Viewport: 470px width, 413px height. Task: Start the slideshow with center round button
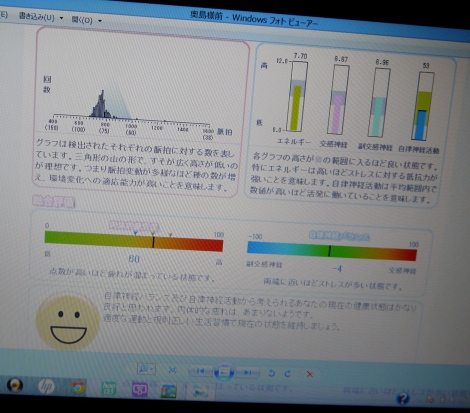tap(224, 372)
